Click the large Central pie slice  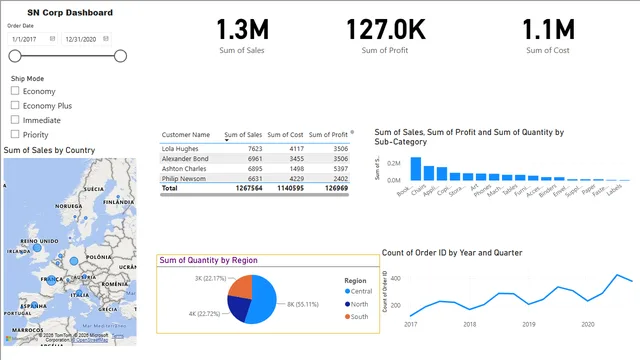pos(263,299)
